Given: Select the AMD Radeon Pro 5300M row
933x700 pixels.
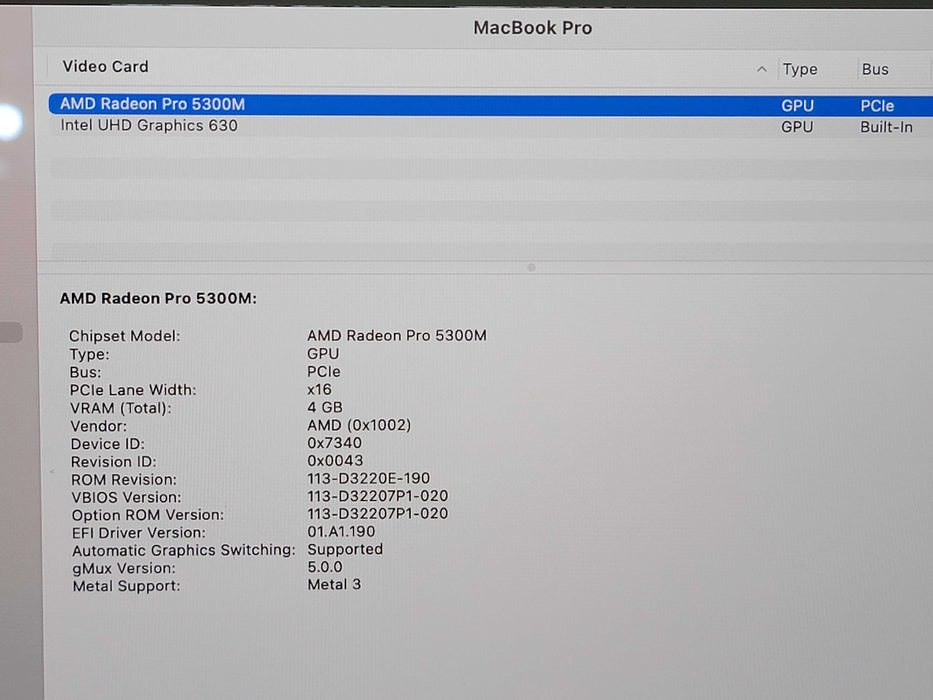Looking at the screenshot, I should (300, 104).
